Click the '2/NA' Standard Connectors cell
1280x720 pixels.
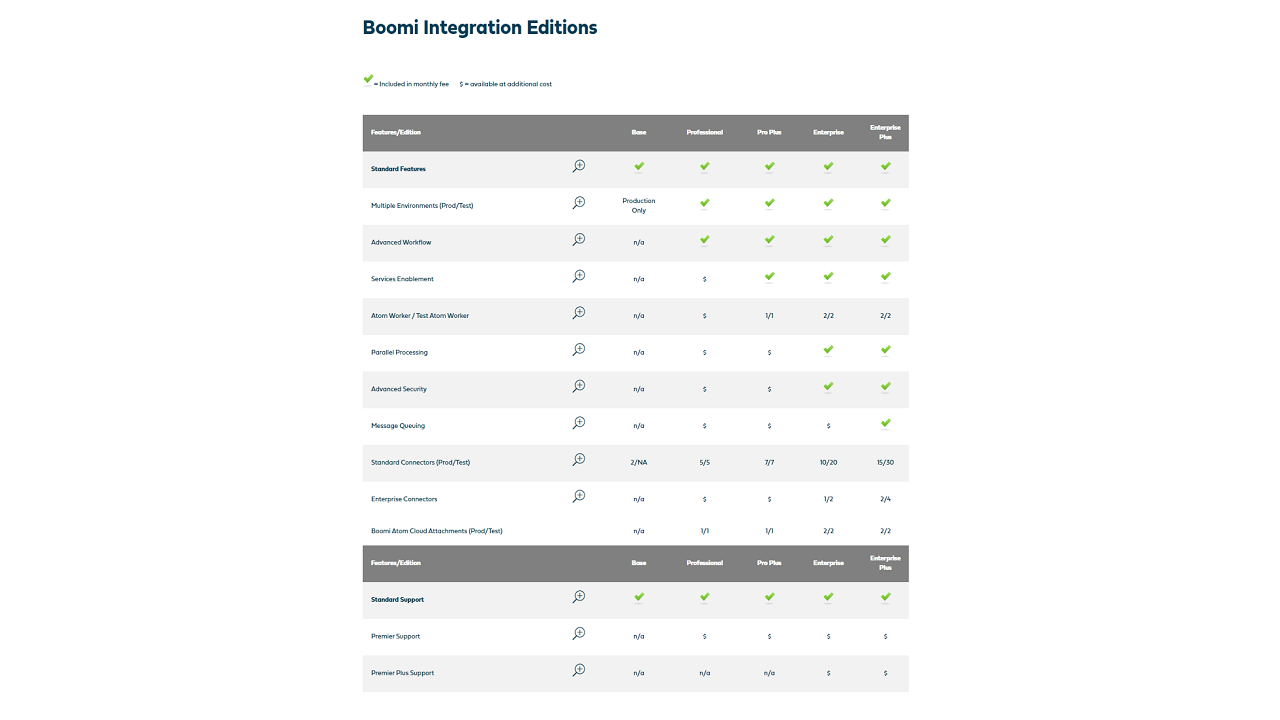pyautogui.click(x=639, y=463)
